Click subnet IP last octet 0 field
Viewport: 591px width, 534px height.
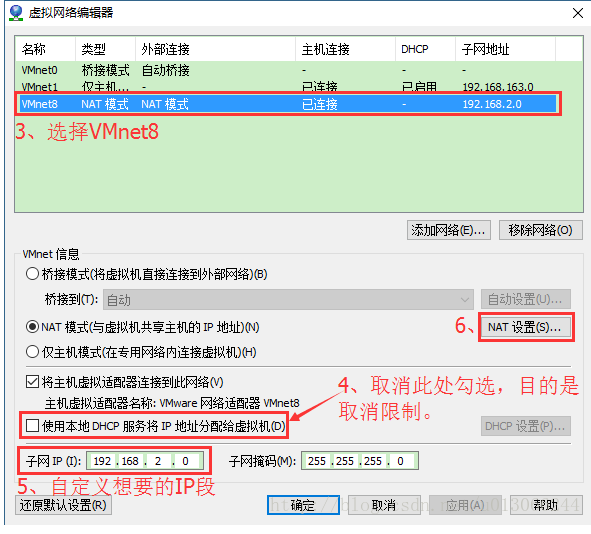point(185,461)
